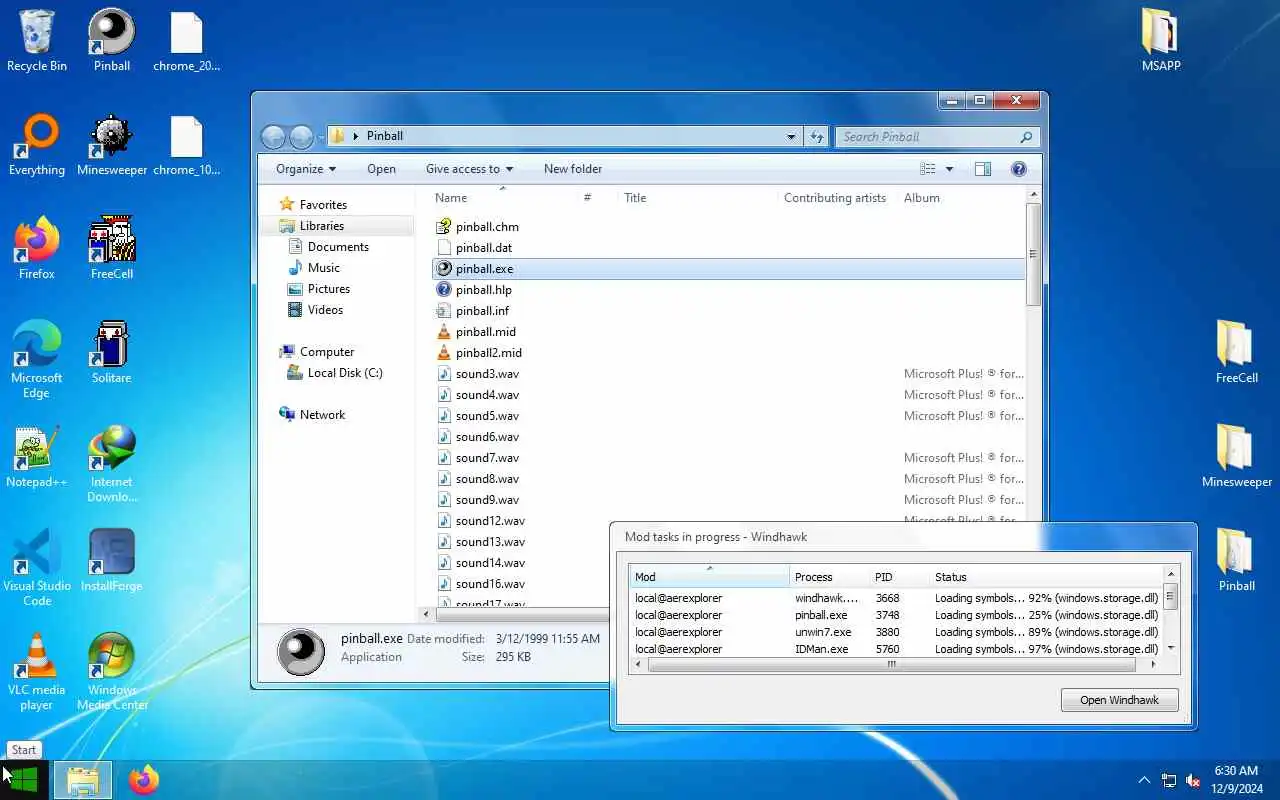Open the MSAPP folder on desktop
1280x800 pixels.
1161,40
